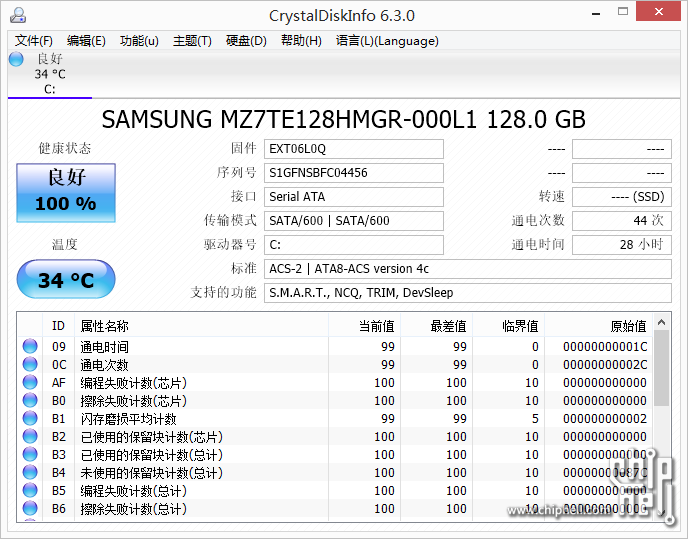Open the 语言(L)(Language) menu
The width and height of the screenshot is (688, 539).
[x=387, y=41]
